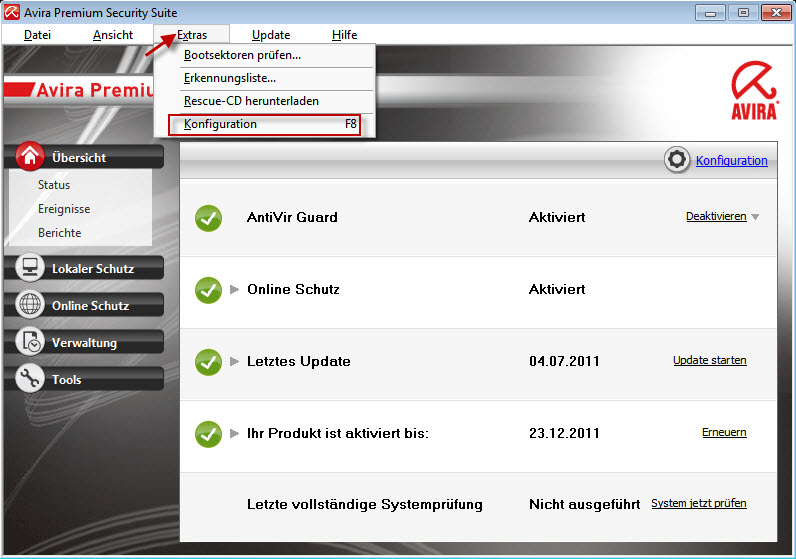Image resolution: width=796 pixels, height=559 pixels.
Task: Expand the Letztes Update row triangle
Action: 234,361
